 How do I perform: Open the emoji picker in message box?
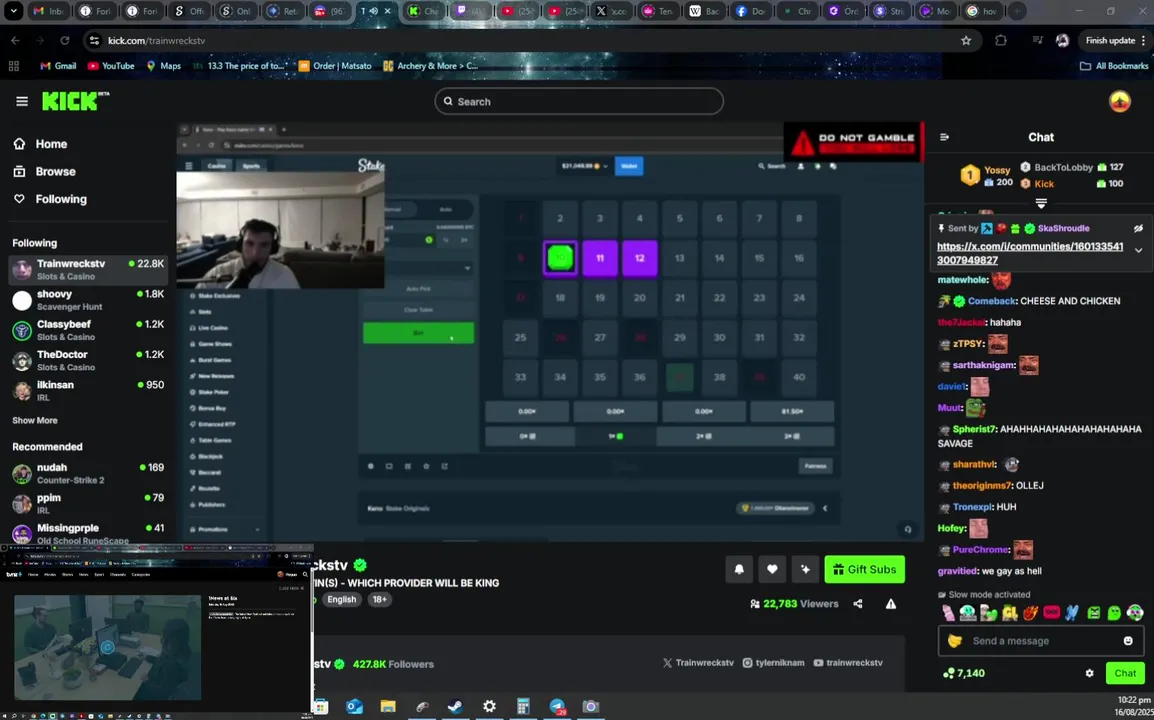(x=1128, y=640)
